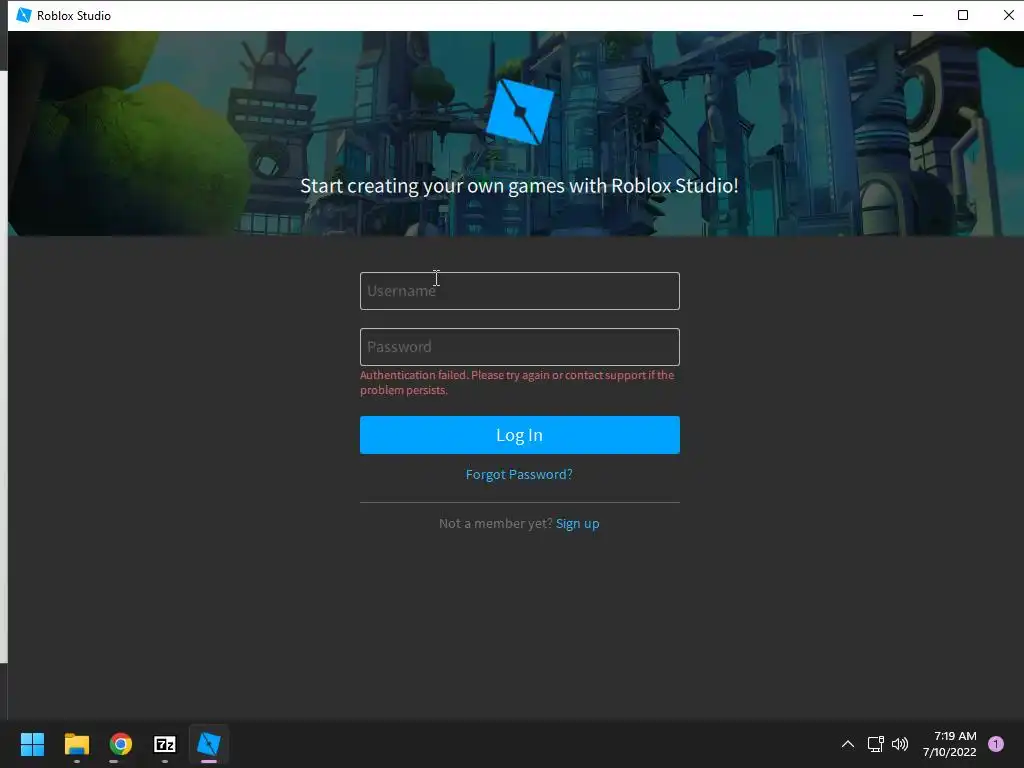Select Roblox Studio taskbar icon
Viewport: 1024px width, 768px height.
[x=209, y=744]
